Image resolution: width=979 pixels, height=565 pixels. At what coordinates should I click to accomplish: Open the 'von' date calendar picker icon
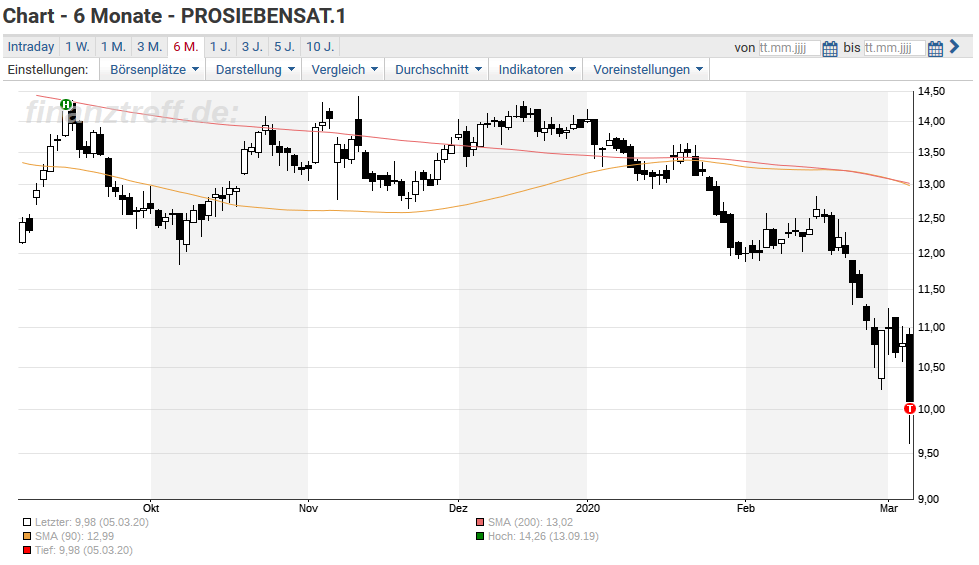(829, 49)
